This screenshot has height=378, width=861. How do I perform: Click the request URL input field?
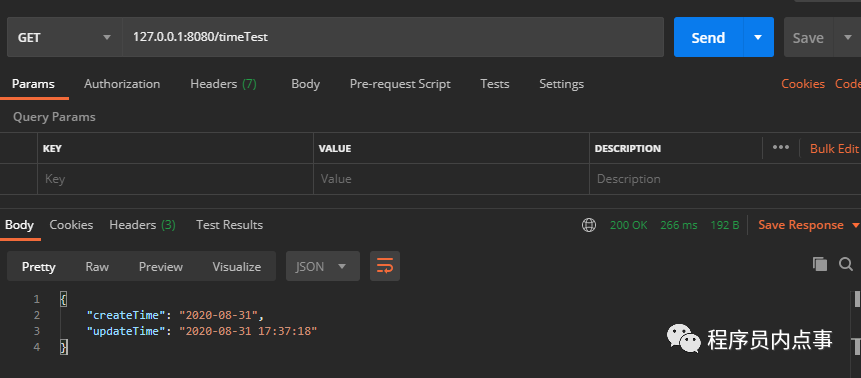pyautogui.click(x=393, y=37)
